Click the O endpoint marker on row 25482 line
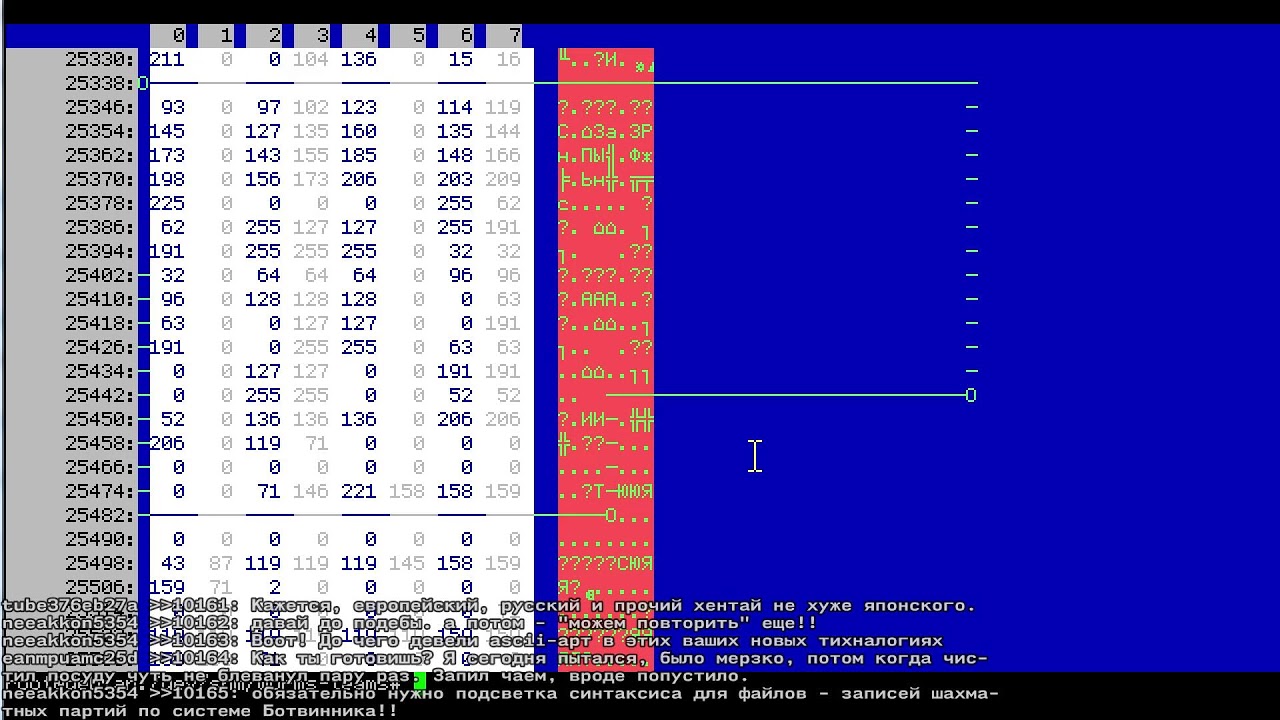This screenshot has width=1280, height=720. coord(611,516)
